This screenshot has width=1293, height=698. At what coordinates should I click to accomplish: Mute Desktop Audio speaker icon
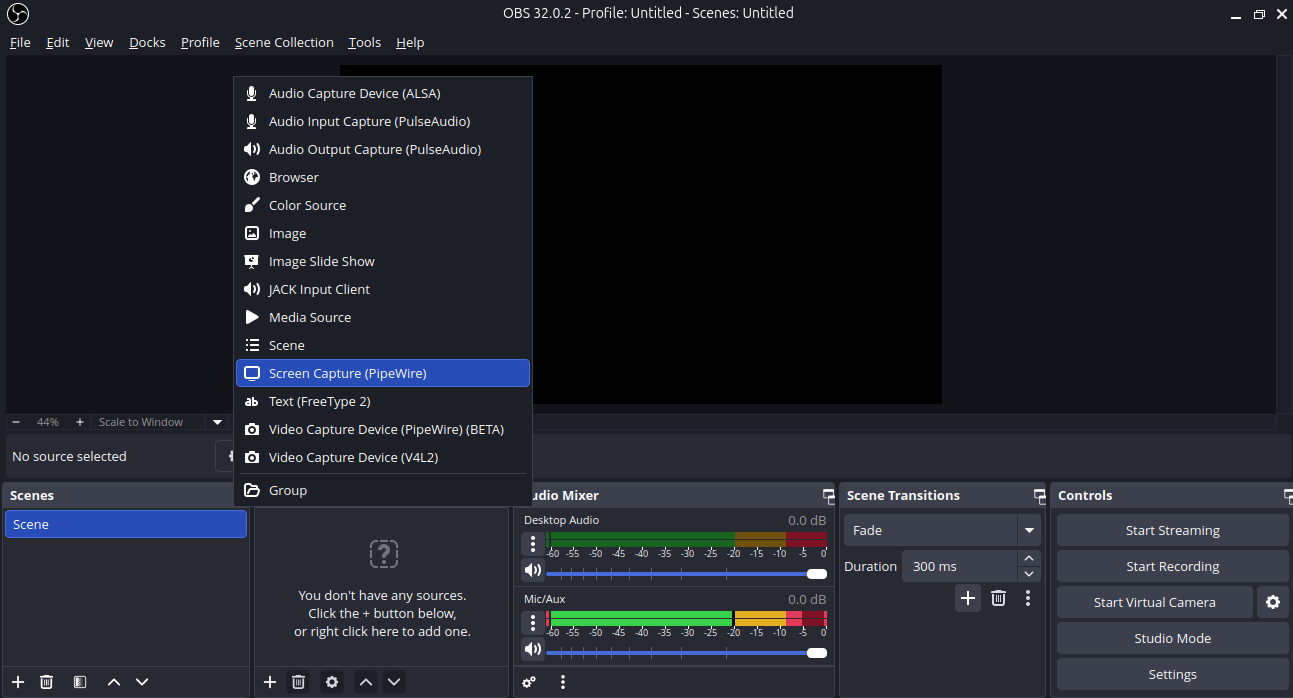point(533,570)
